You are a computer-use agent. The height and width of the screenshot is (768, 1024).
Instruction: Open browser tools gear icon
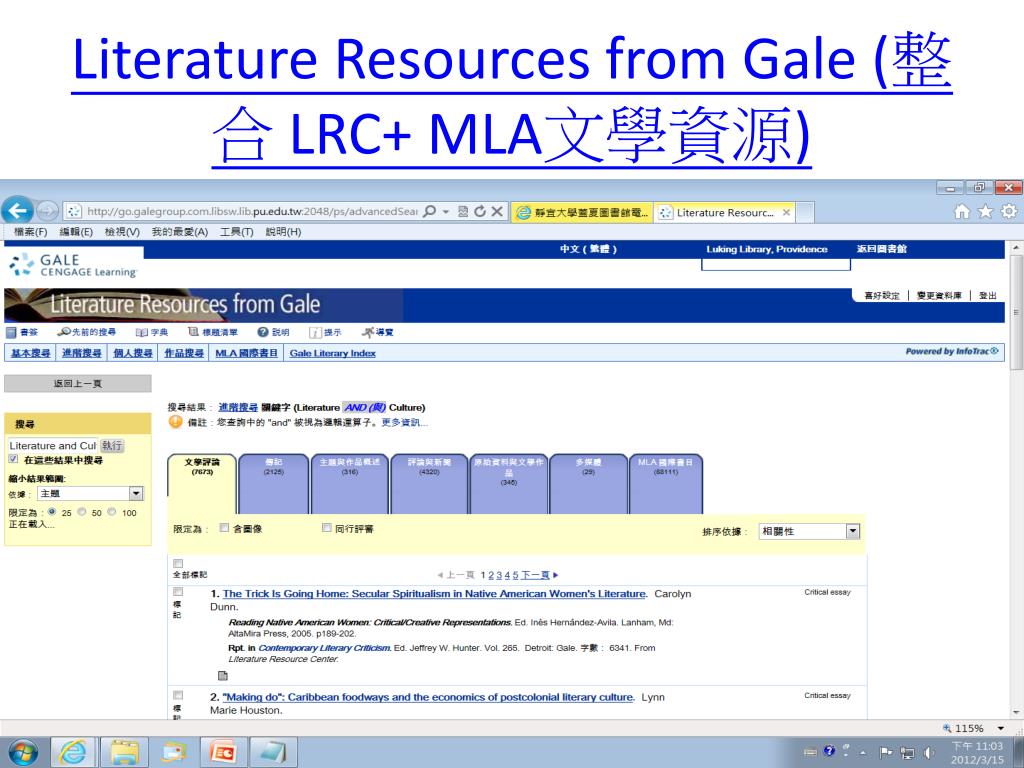point(1009,211)
